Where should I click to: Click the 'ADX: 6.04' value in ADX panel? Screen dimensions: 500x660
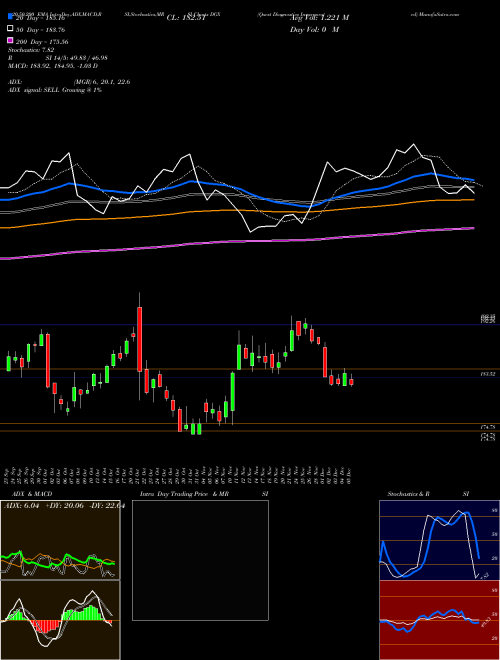click(21, 506)
